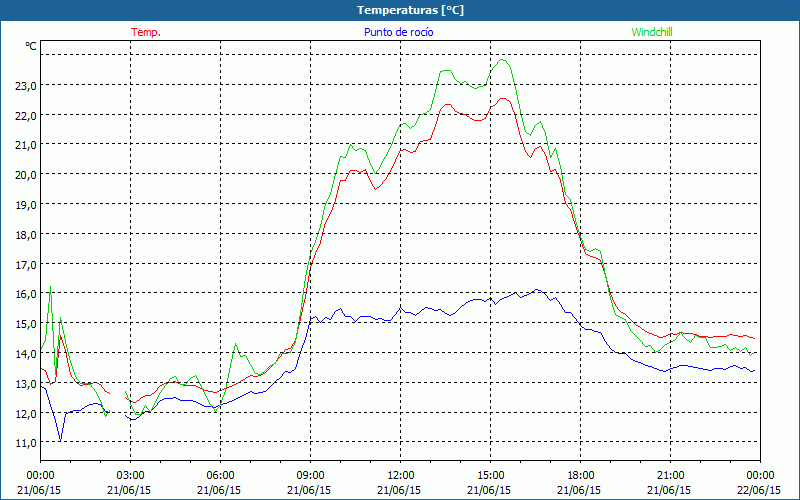Click the 17,0 y-axis value
This screenshot has height=500, width=800.
tap(26, 265)
